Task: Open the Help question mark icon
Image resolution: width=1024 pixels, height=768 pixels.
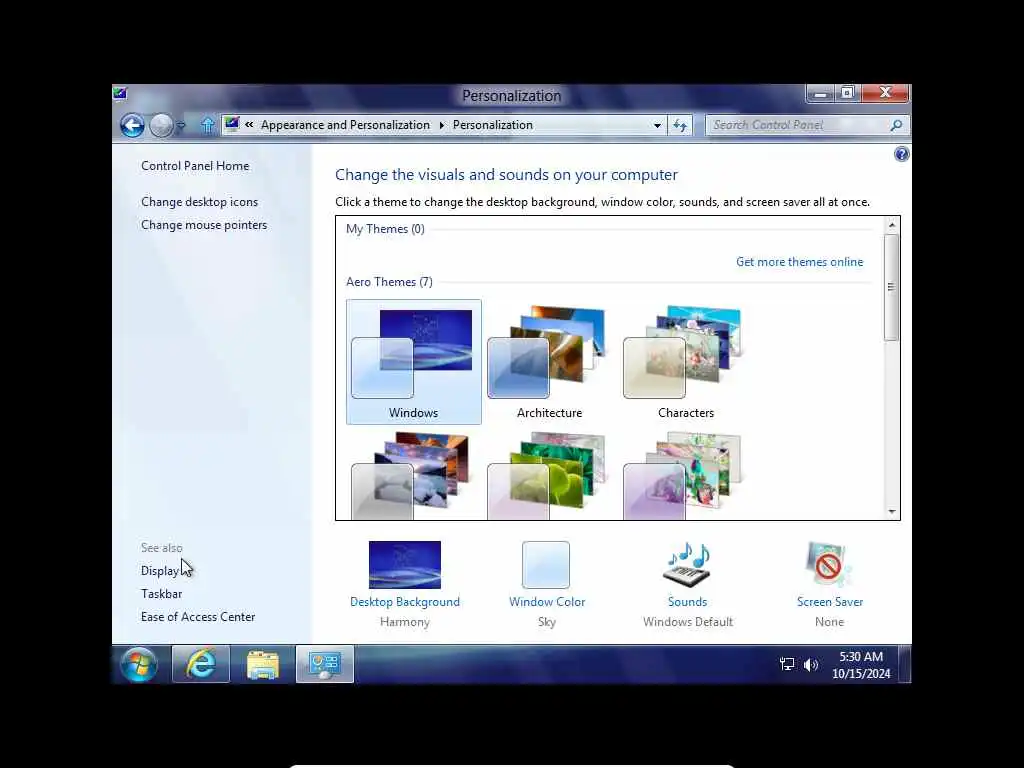Action: coord(901,154)
